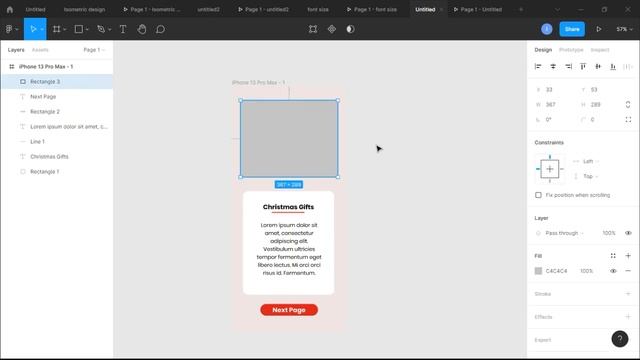
Task: Click the C4C4C4 fill color swatch
Action: click(x=538, y=271)
